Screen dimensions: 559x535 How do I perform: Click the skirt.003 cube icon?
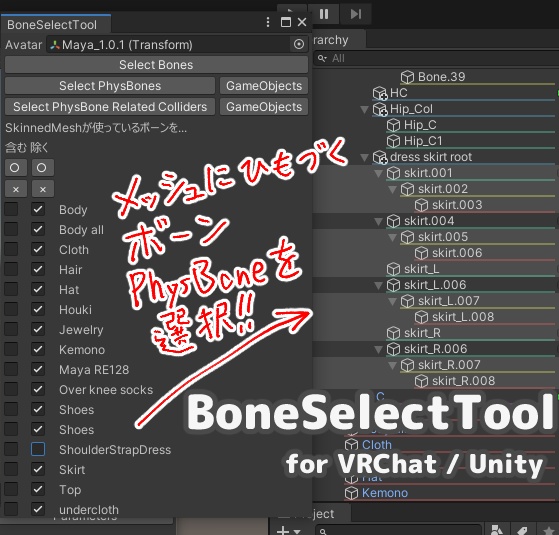421,205
